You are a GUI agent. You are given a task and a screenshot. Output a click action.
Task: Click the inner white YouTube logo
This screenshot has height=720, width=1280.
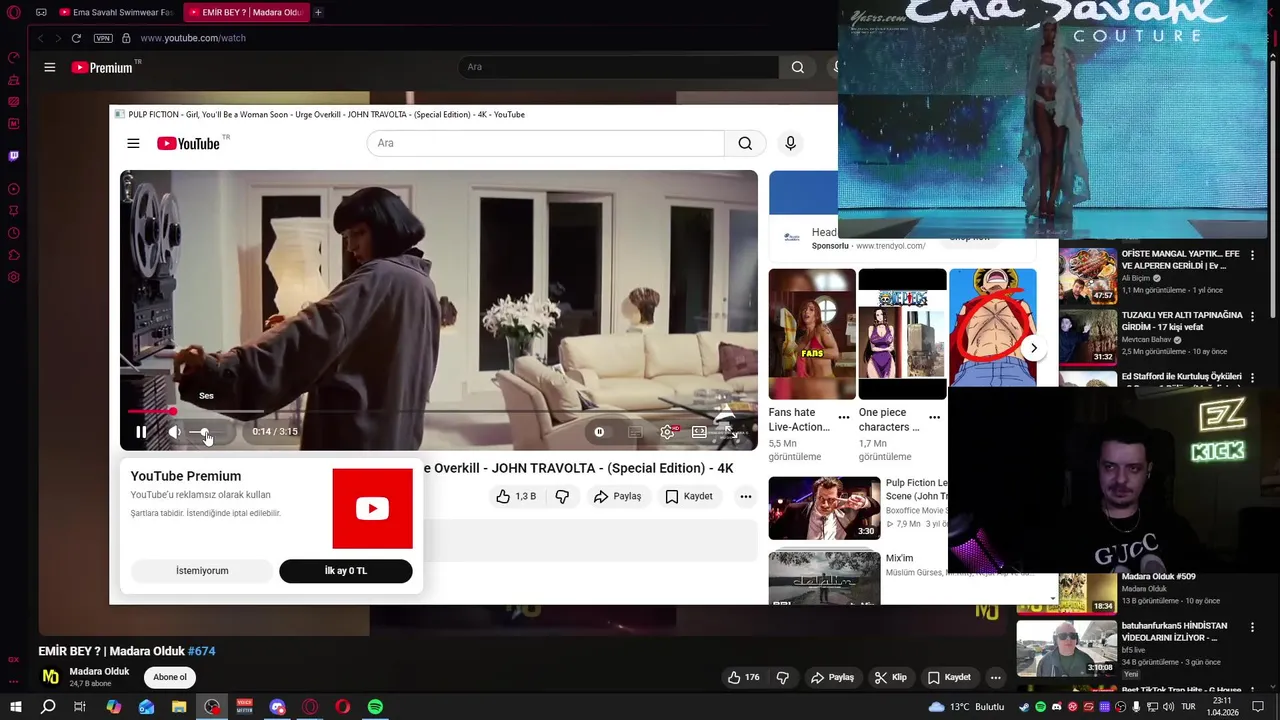click(189, 143)
